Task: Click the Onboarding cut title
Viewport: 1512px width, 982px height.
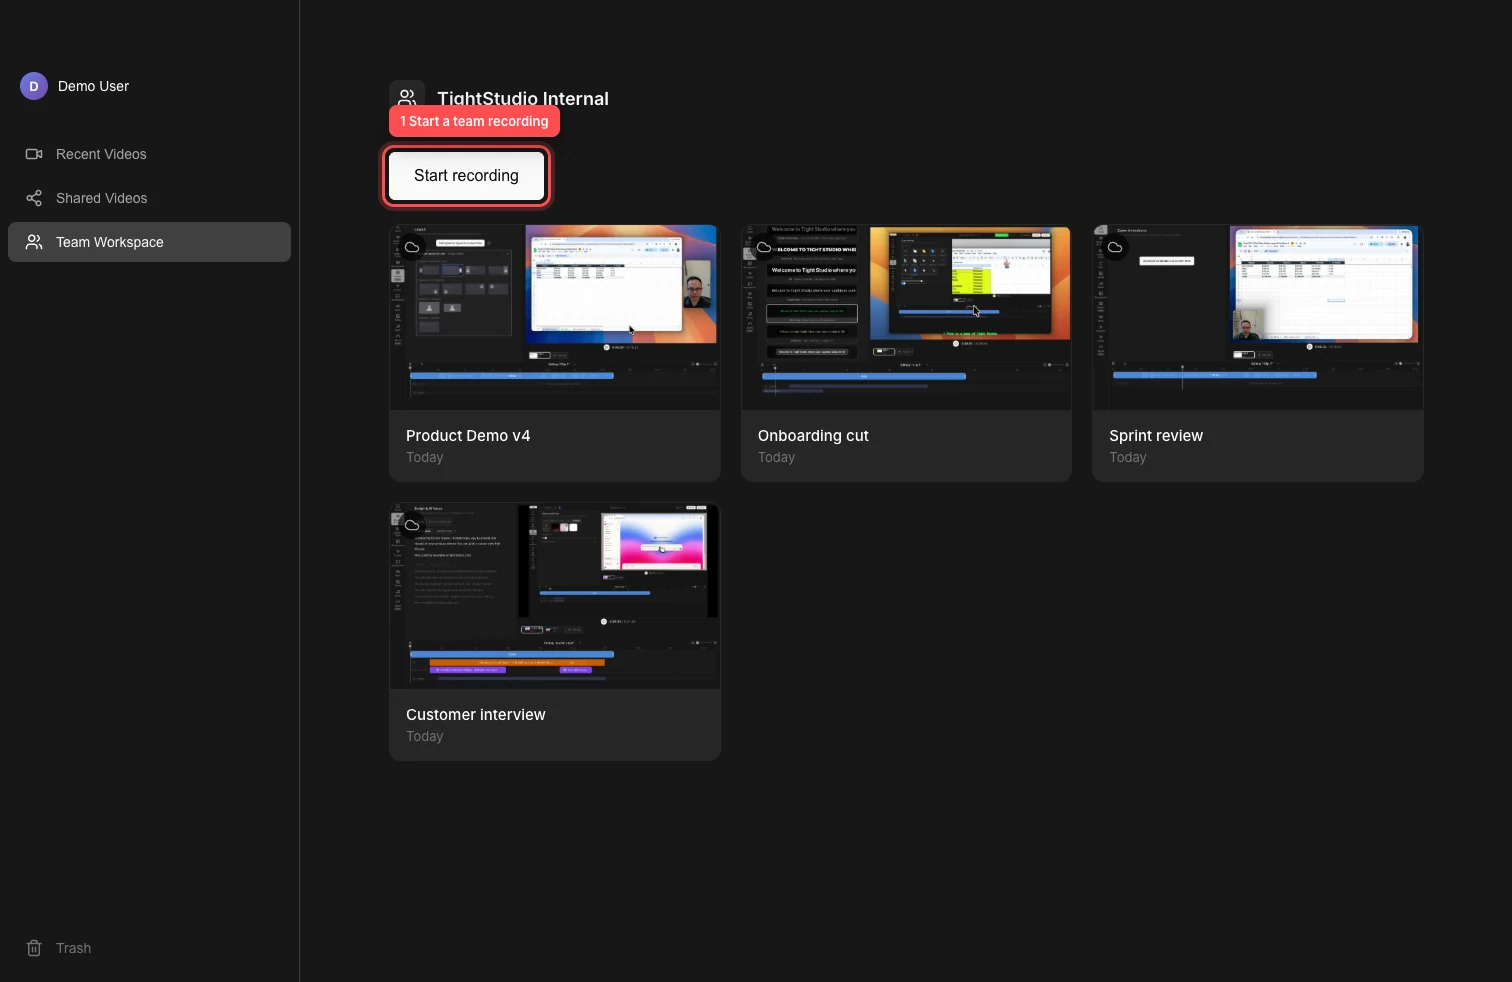Action: pos(813,436)
